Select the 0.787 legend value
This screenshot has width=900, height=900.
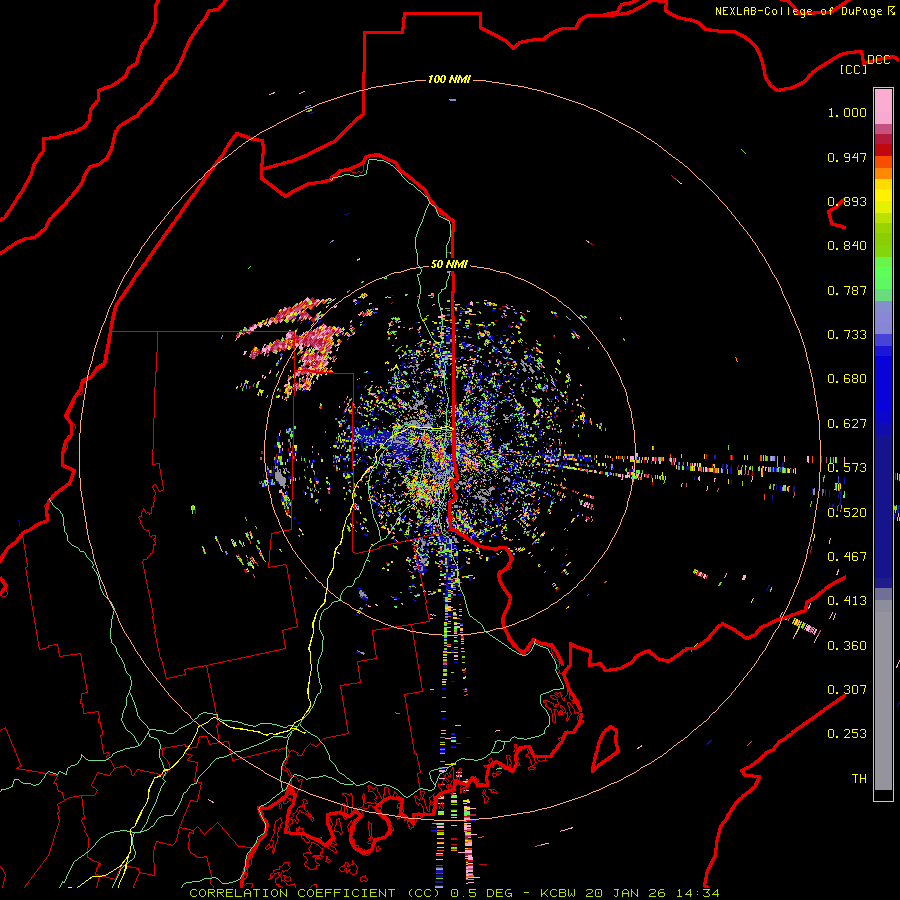tap(847, 290)
